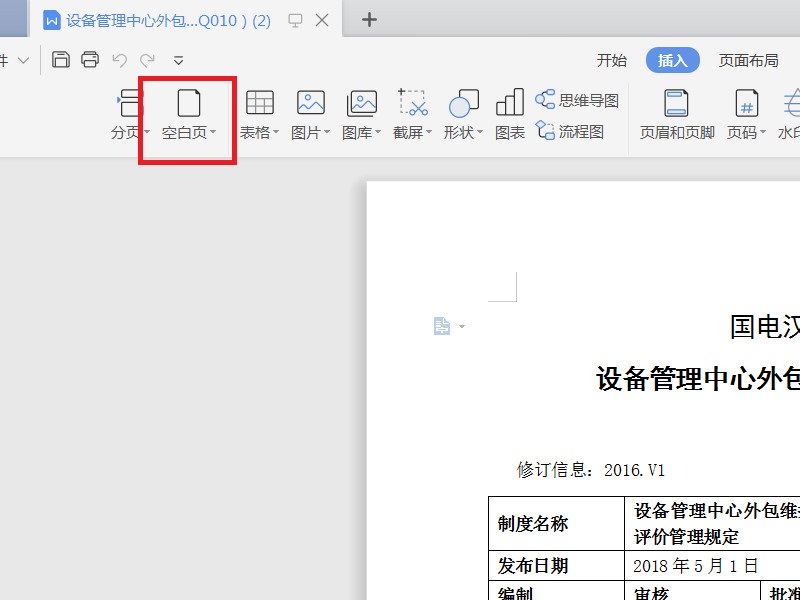Switch to the 页面布局 ribbon tab
800x600 pixels.
[748, 60]
